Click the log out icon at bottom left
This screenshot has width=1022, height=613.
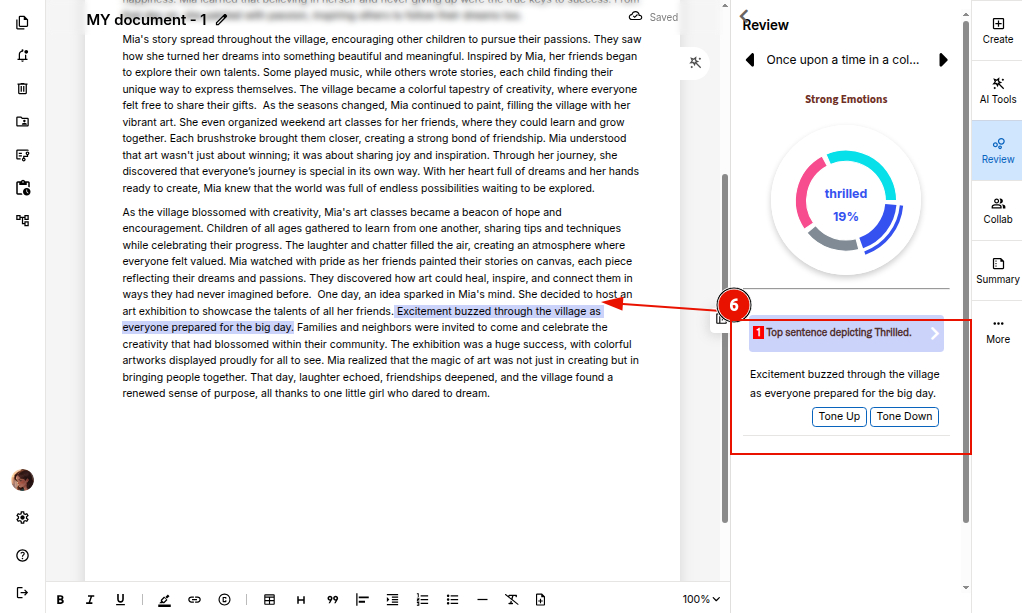pos(22,592)
